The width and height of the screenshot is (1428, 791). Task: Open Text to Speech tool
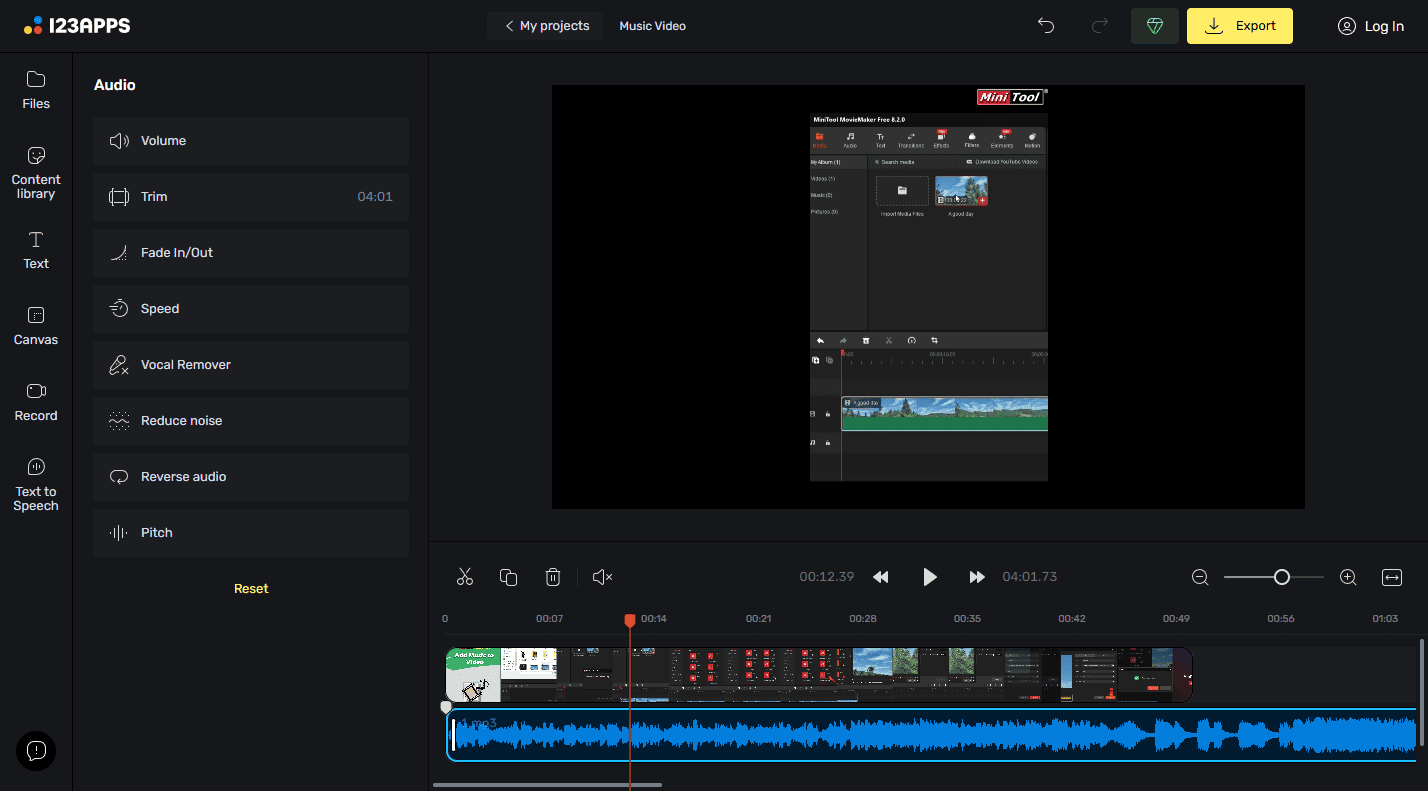click(x=36, y=485)
